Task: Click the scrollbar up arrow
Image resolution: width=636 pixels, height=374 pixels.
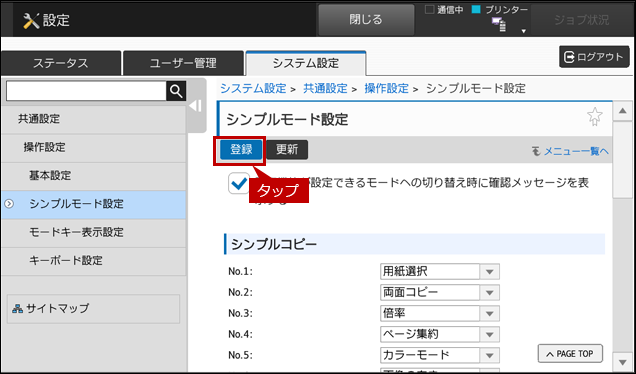Action: pyautogui.click(x=623, y=111)
